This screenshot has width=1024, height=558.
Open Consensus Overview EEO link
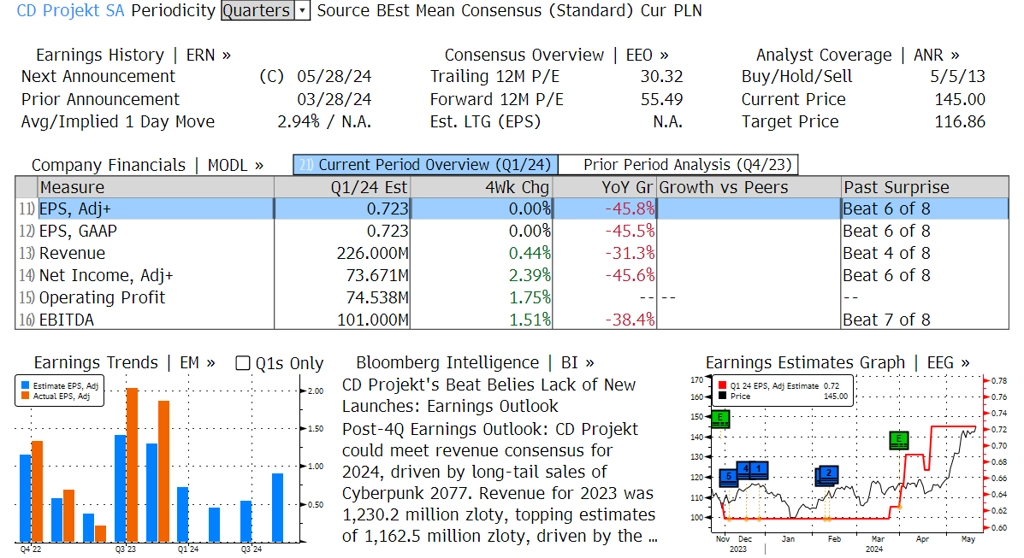556,55
